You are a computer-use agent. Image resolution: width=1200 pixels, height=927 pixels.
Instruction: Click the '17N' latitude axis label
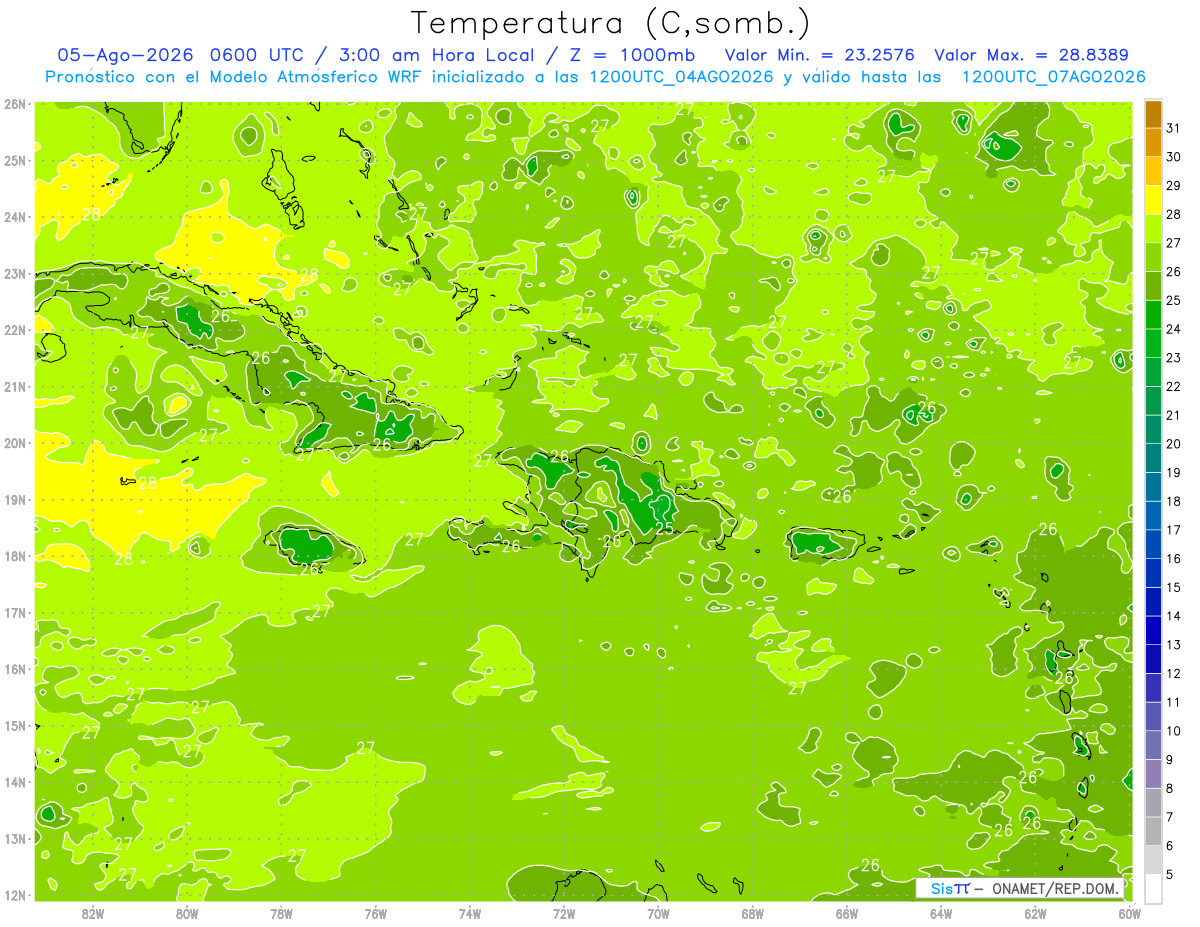[15, 613]
